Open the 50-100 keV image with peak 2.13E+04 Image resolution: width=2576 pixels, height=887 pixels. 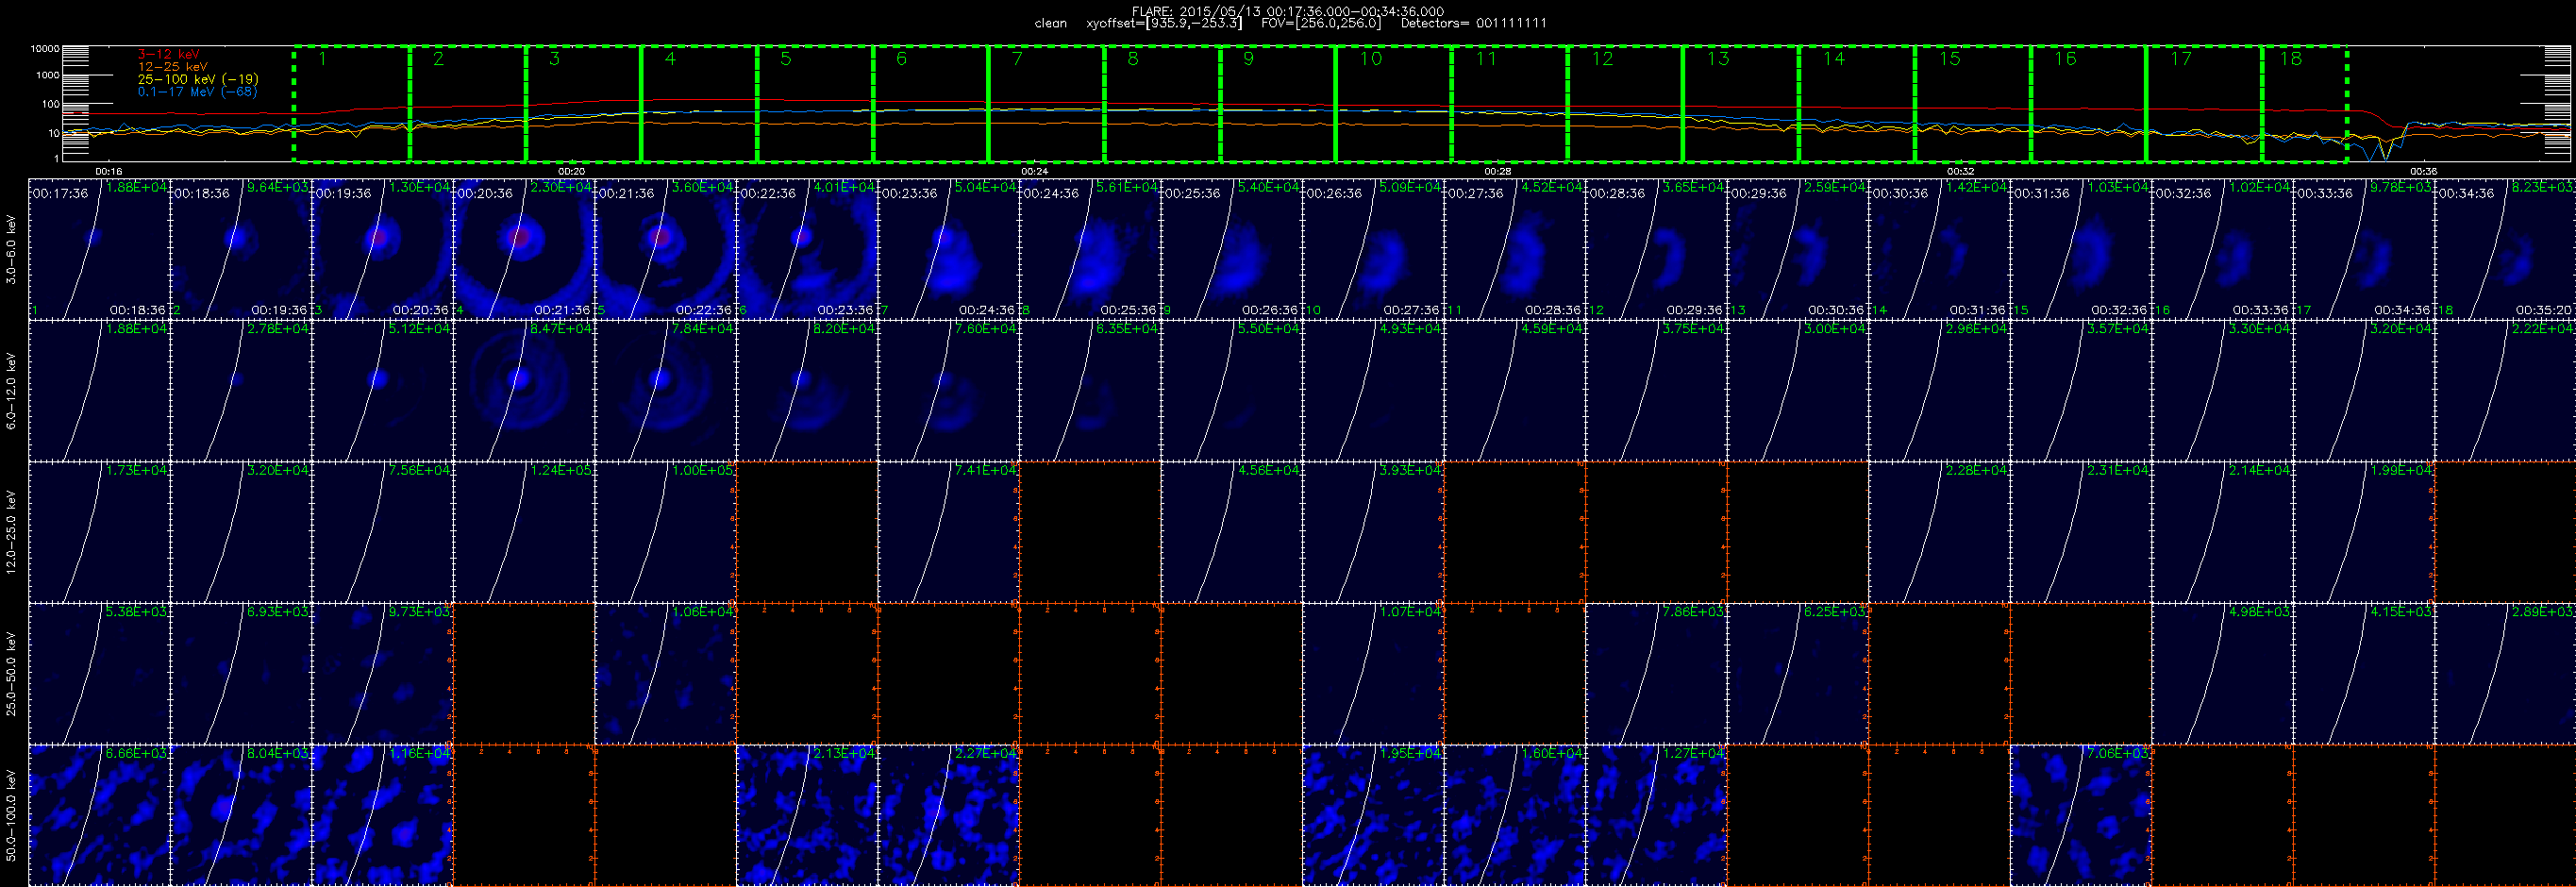(x=807, y=815)
